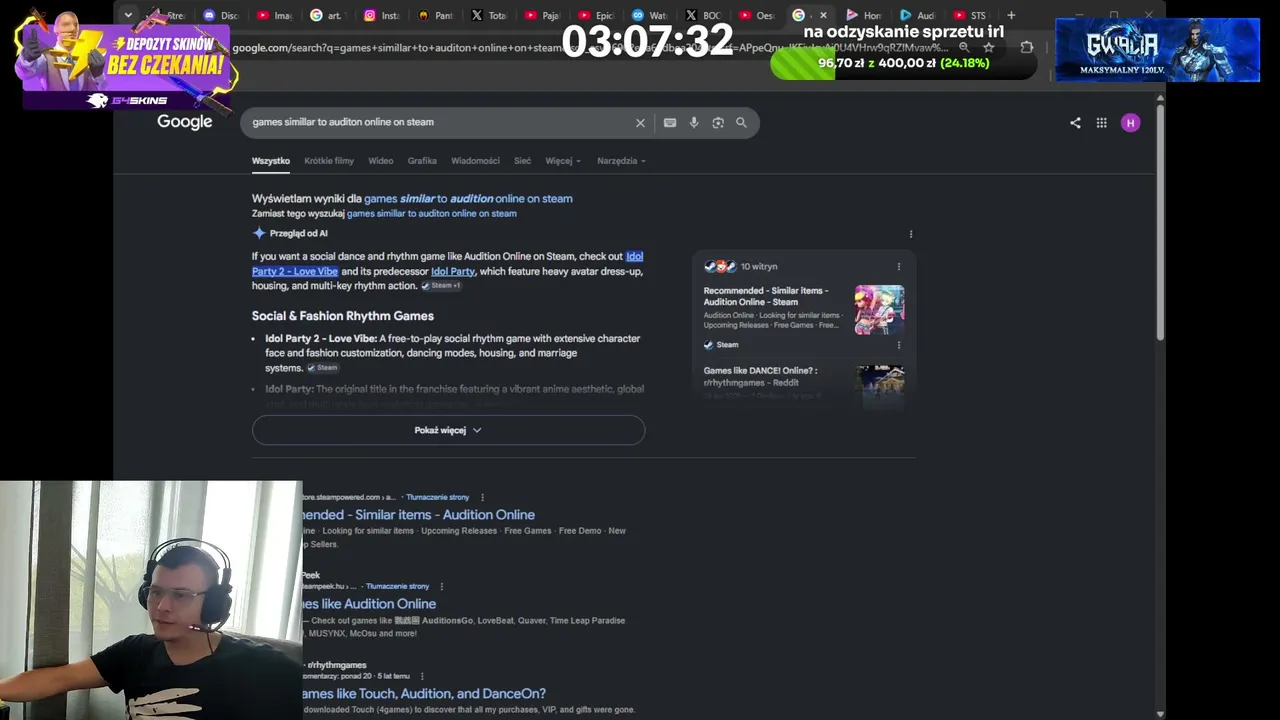Click the Steam +1 citation chip
This screenshot has width=1280, height=720.
coord(441,286)
